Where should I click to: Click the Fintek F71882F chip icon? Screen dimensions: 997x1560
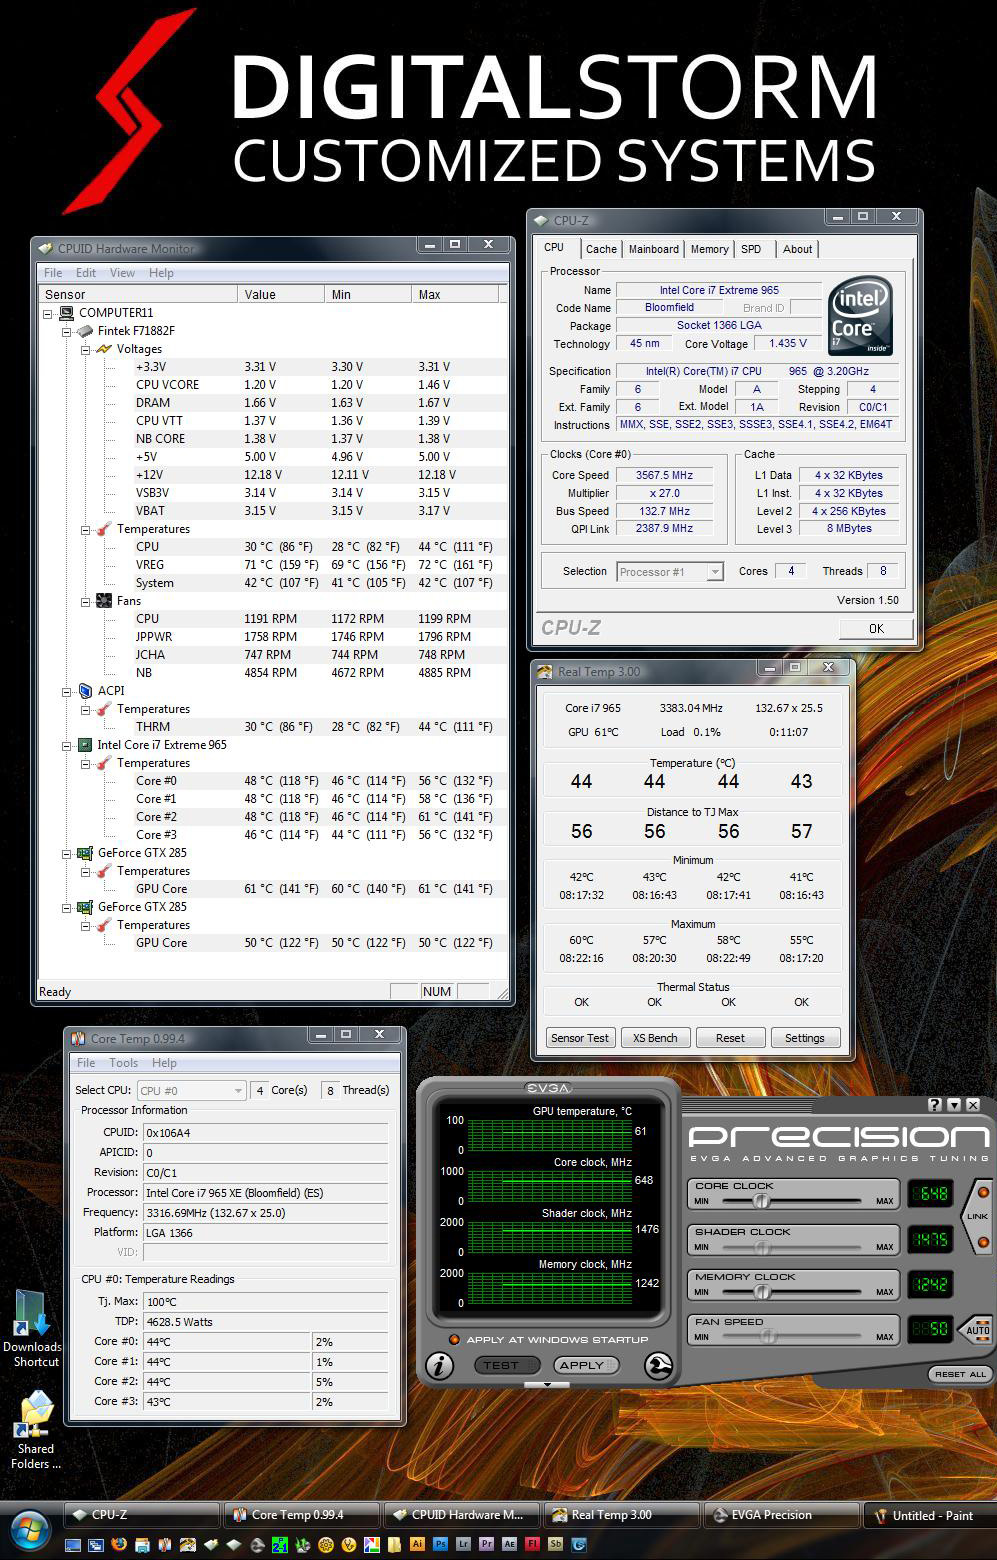tap(85, 330)
